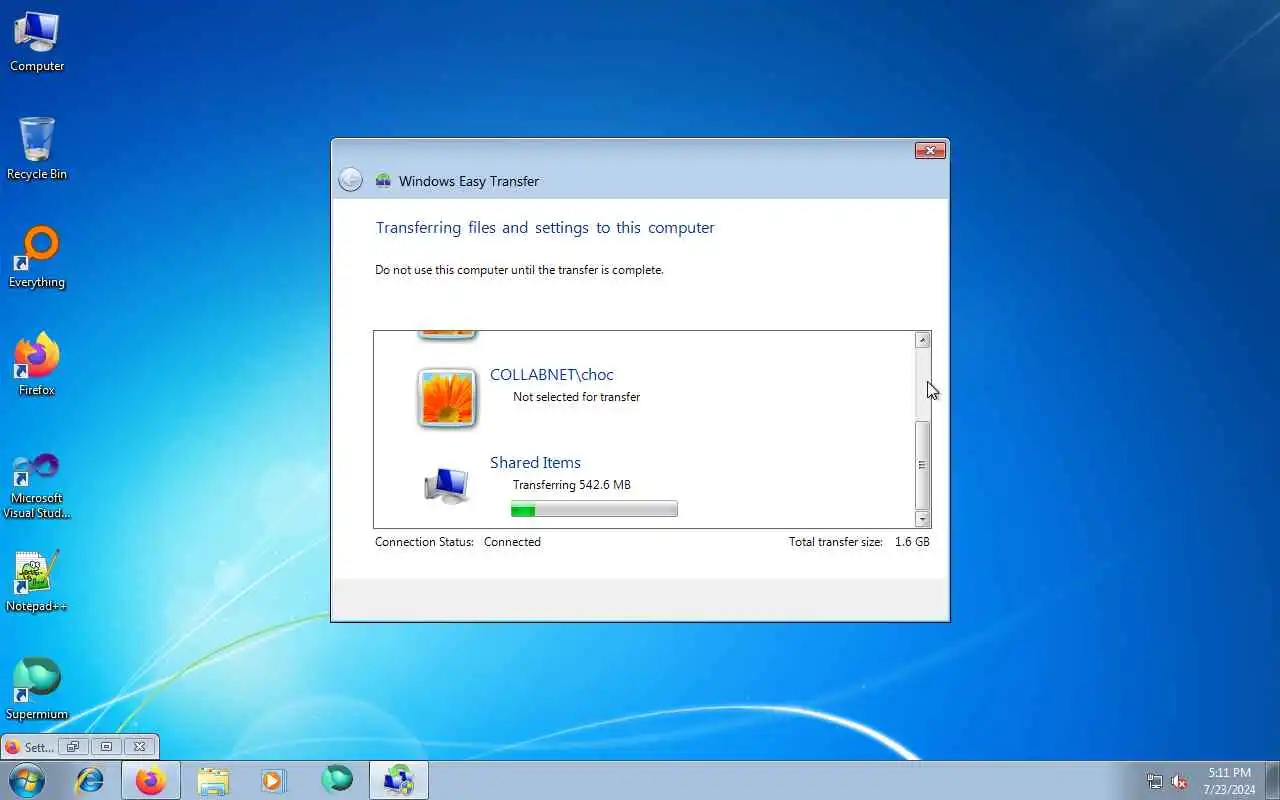1280x800 pixels.
Task: Click the COLLABNET\choc user picture
Action: coord(446,397)
